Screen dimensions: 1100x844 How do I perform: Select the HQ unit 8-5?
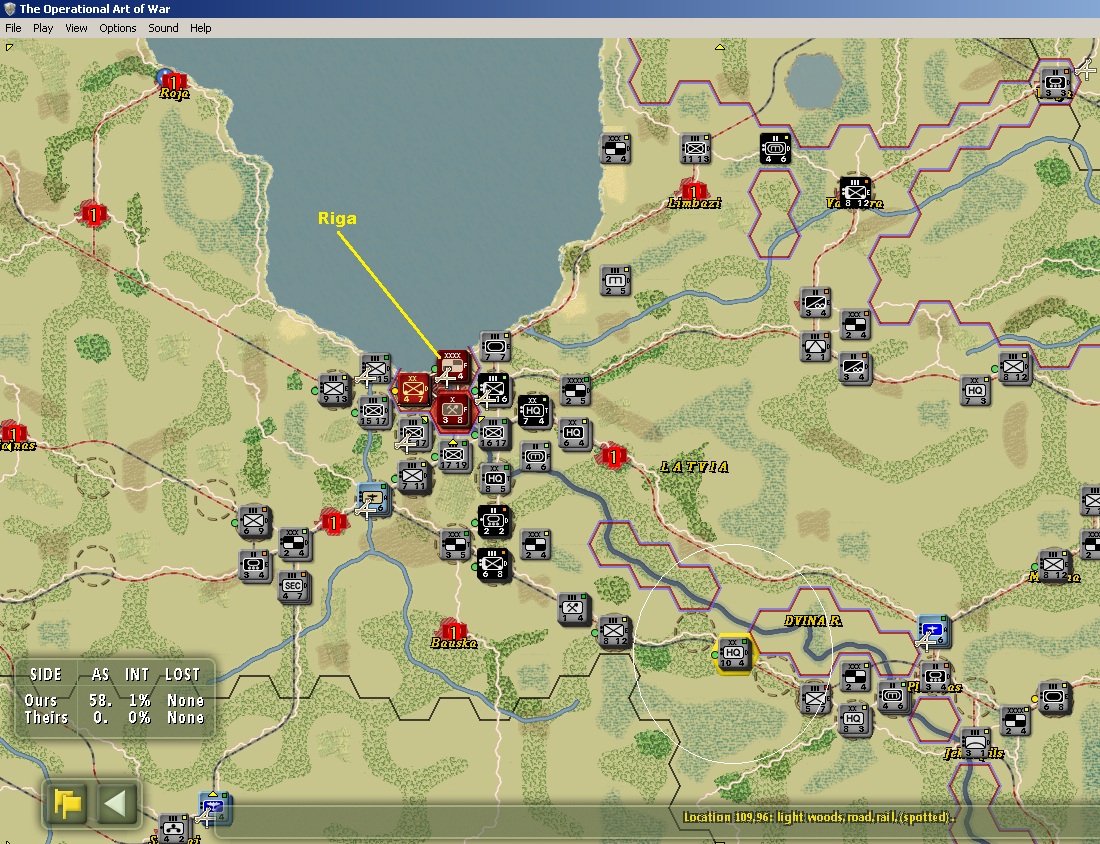pos(494,478)
